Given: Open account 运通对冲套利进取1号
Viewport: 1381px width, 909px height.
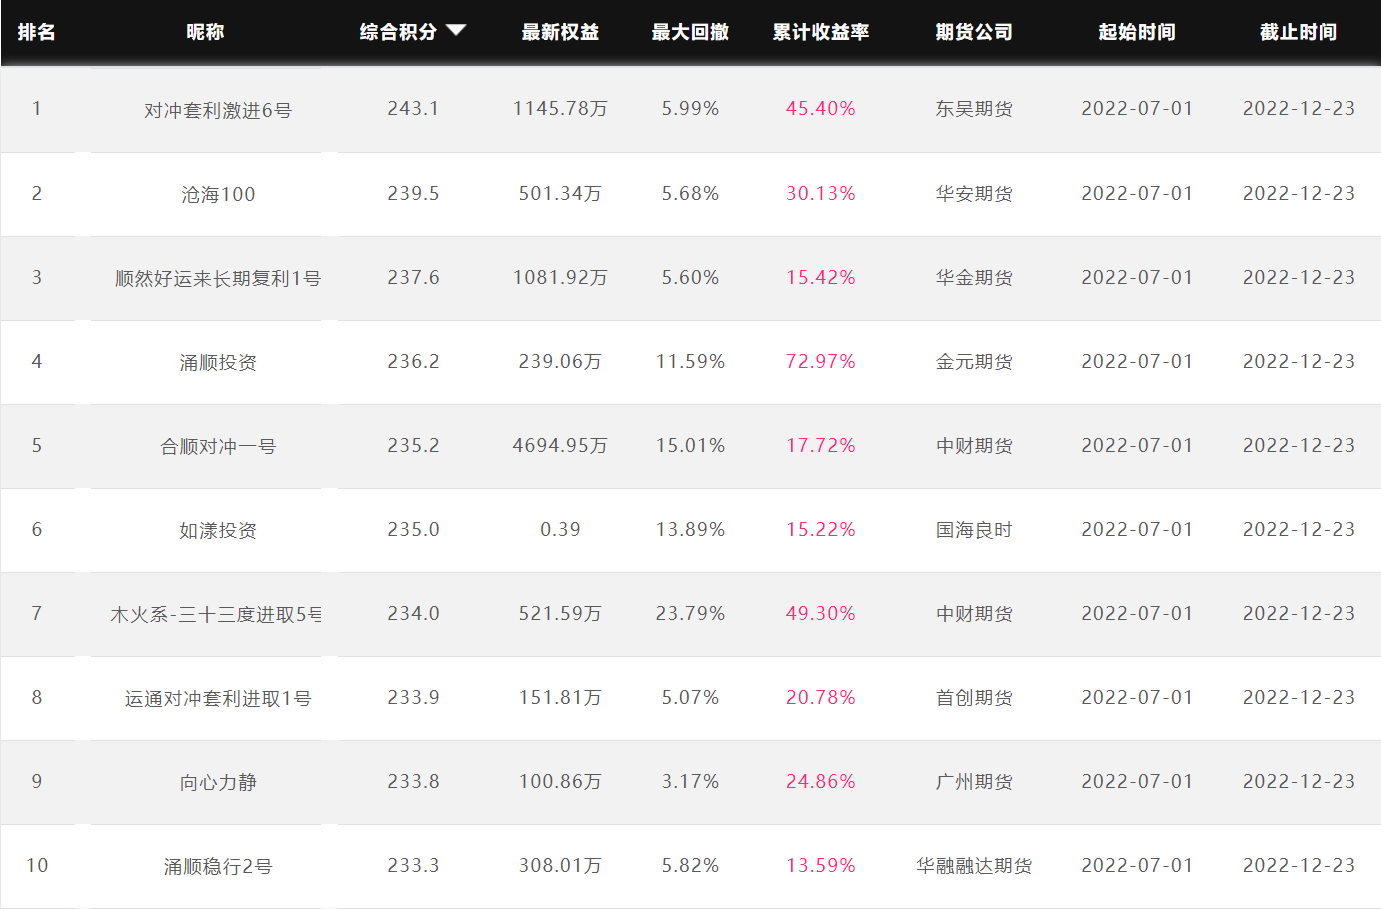Looking at the screenshot, I should point(218,698).
